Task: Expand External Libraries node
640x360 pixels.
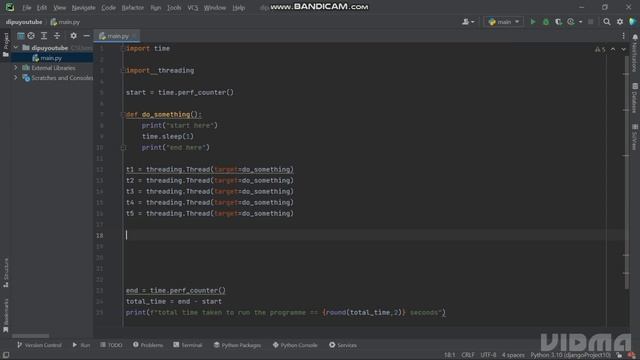Action: pos(16,67)
